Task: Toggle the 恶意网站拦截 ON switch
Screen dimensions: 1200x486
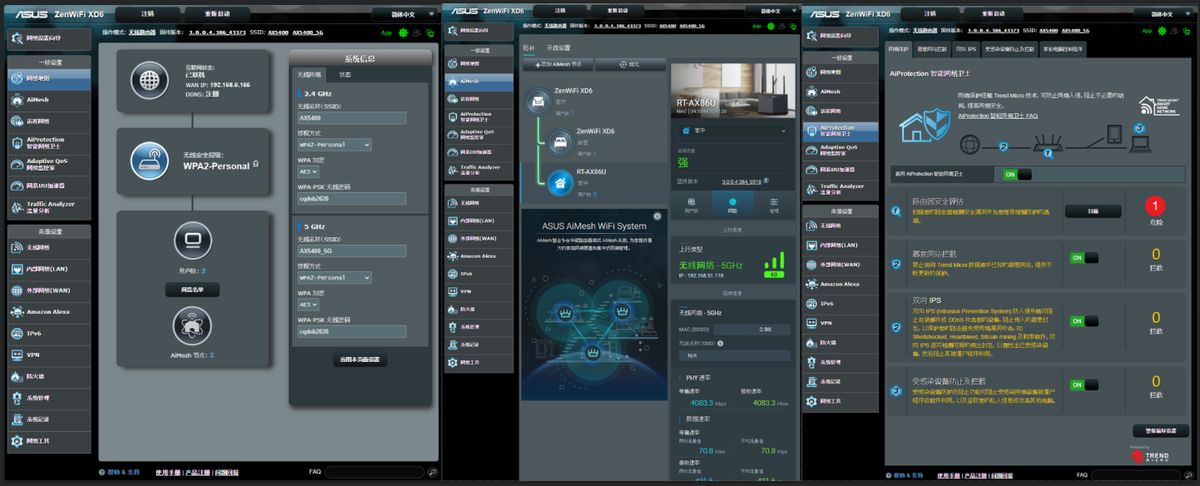Action: pos(1084,257)
